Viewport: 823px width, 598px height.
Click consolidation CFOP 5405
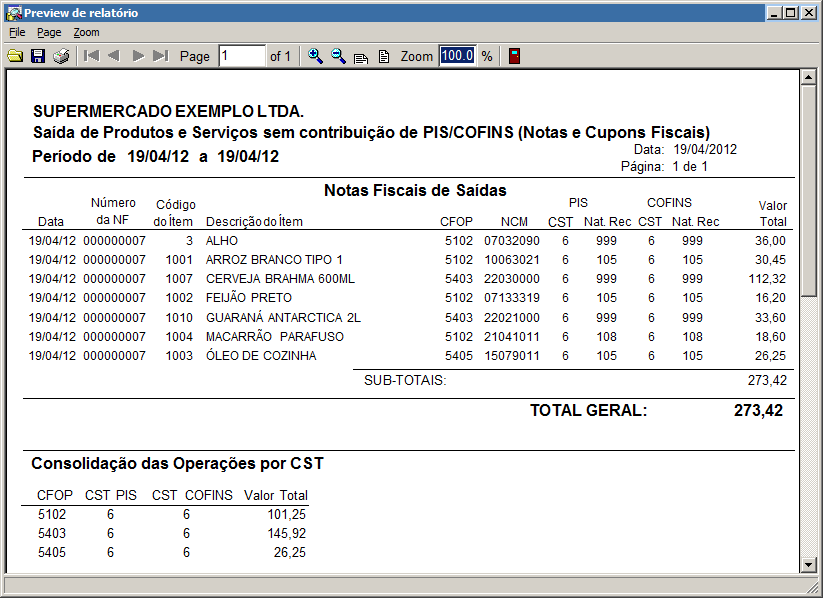coord(52,552)
